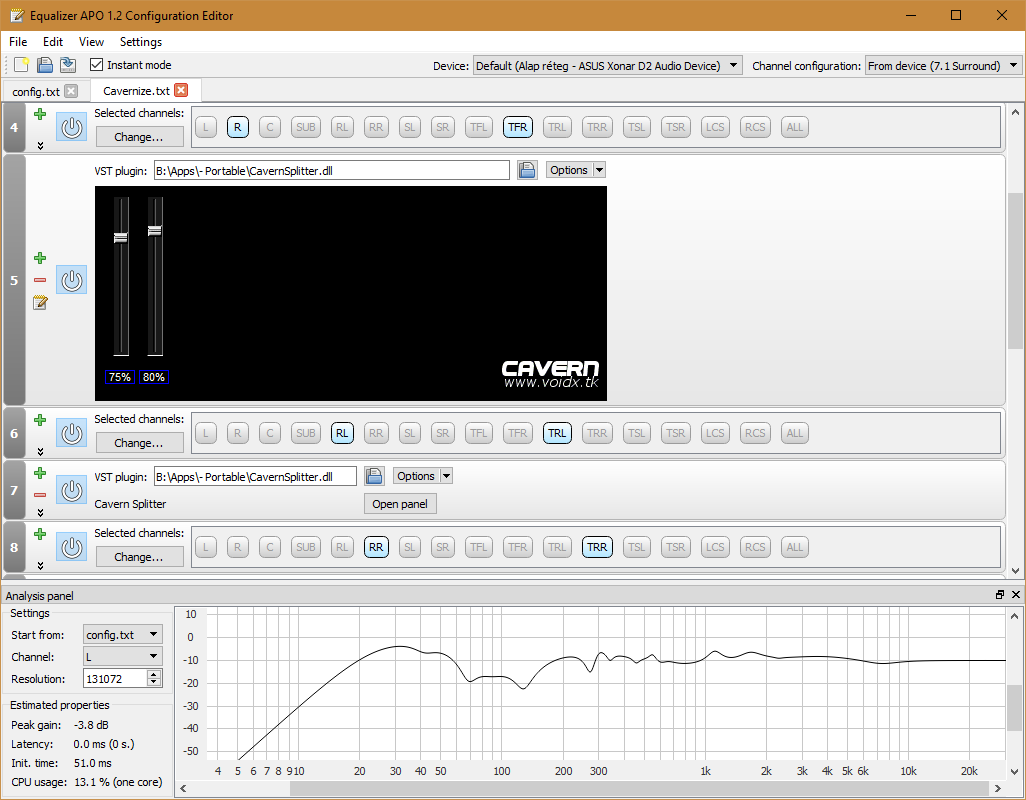
Task: Expand row 4 with the double chevron
Action: pos(40,145)
